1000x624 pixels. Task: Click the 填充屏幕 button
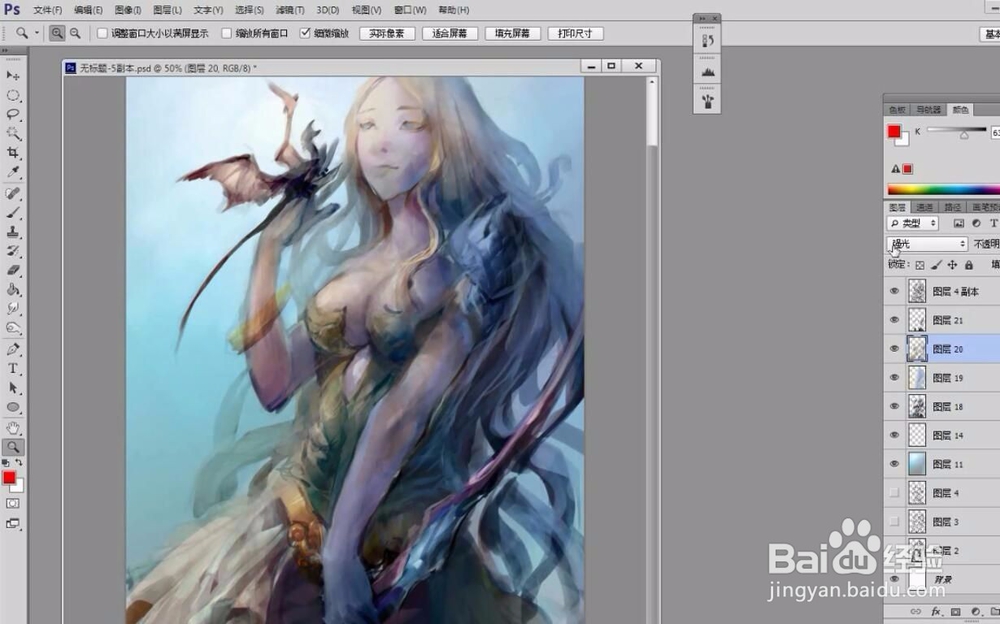pyautogui.click(x=513, y=33)
